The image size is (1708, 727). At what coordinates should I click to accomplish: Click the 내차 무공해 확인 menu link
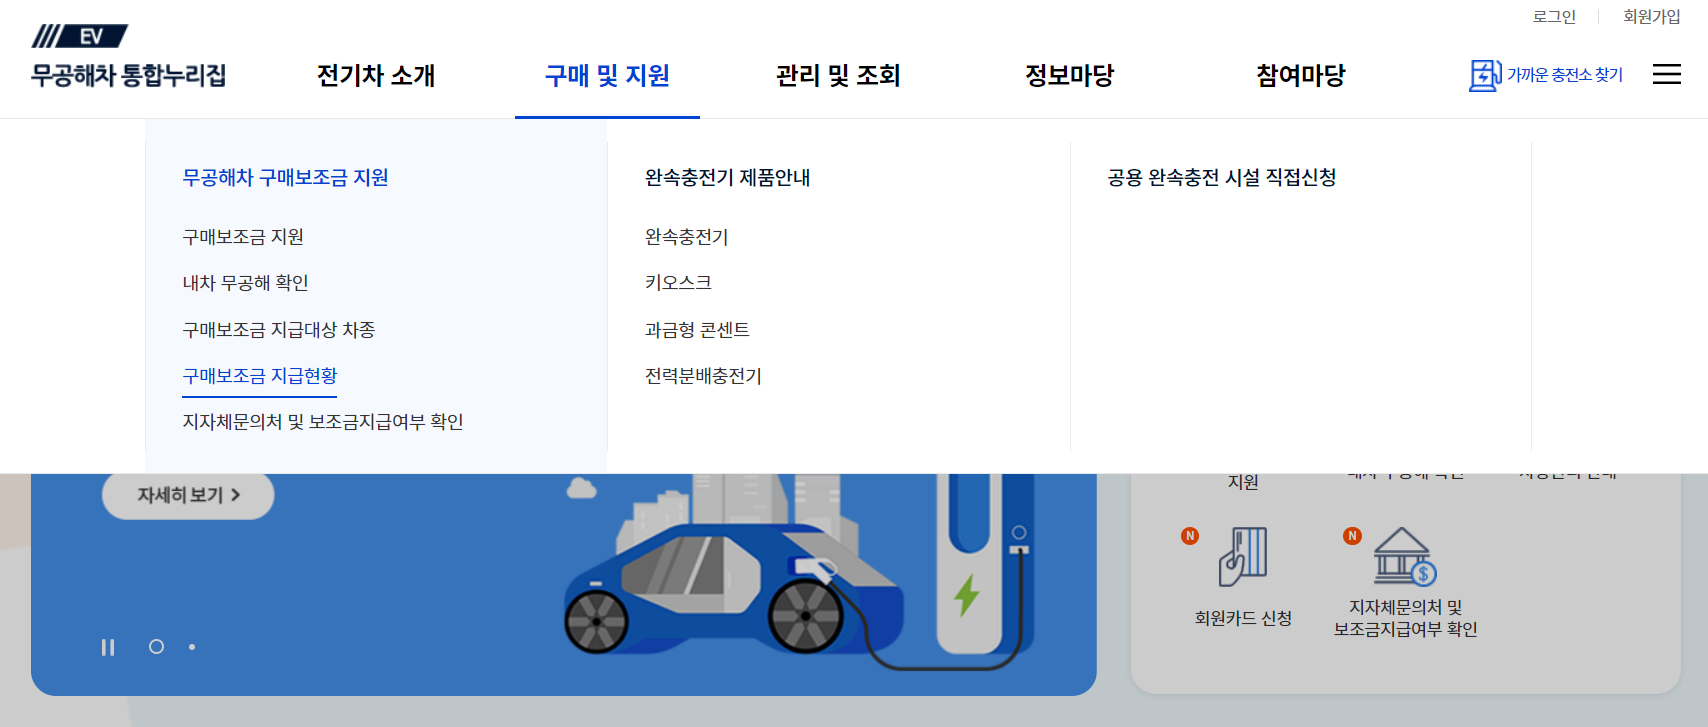(244, 283)
